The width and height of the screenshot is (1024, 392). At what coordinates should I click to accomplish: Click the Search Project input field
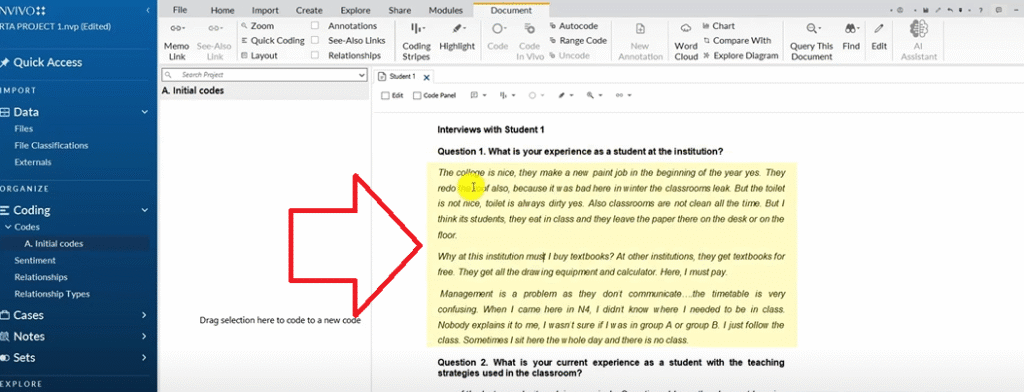264,76
